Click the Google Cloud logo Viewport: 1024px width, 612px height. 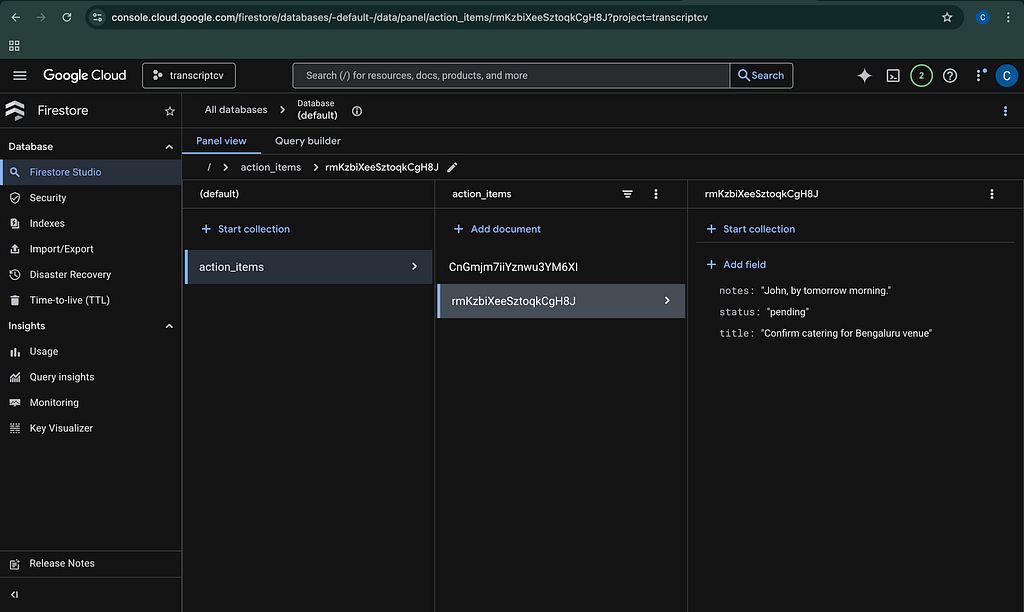[x=84, y=76]
